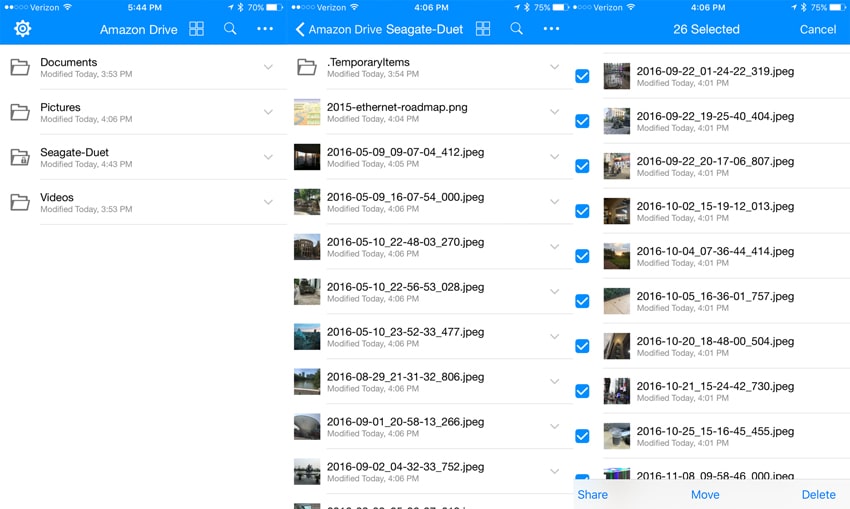Uncheck 2016-09-22_01-24-22_319.jpeg
850x509 pixels.
click(x=582, y=76)
